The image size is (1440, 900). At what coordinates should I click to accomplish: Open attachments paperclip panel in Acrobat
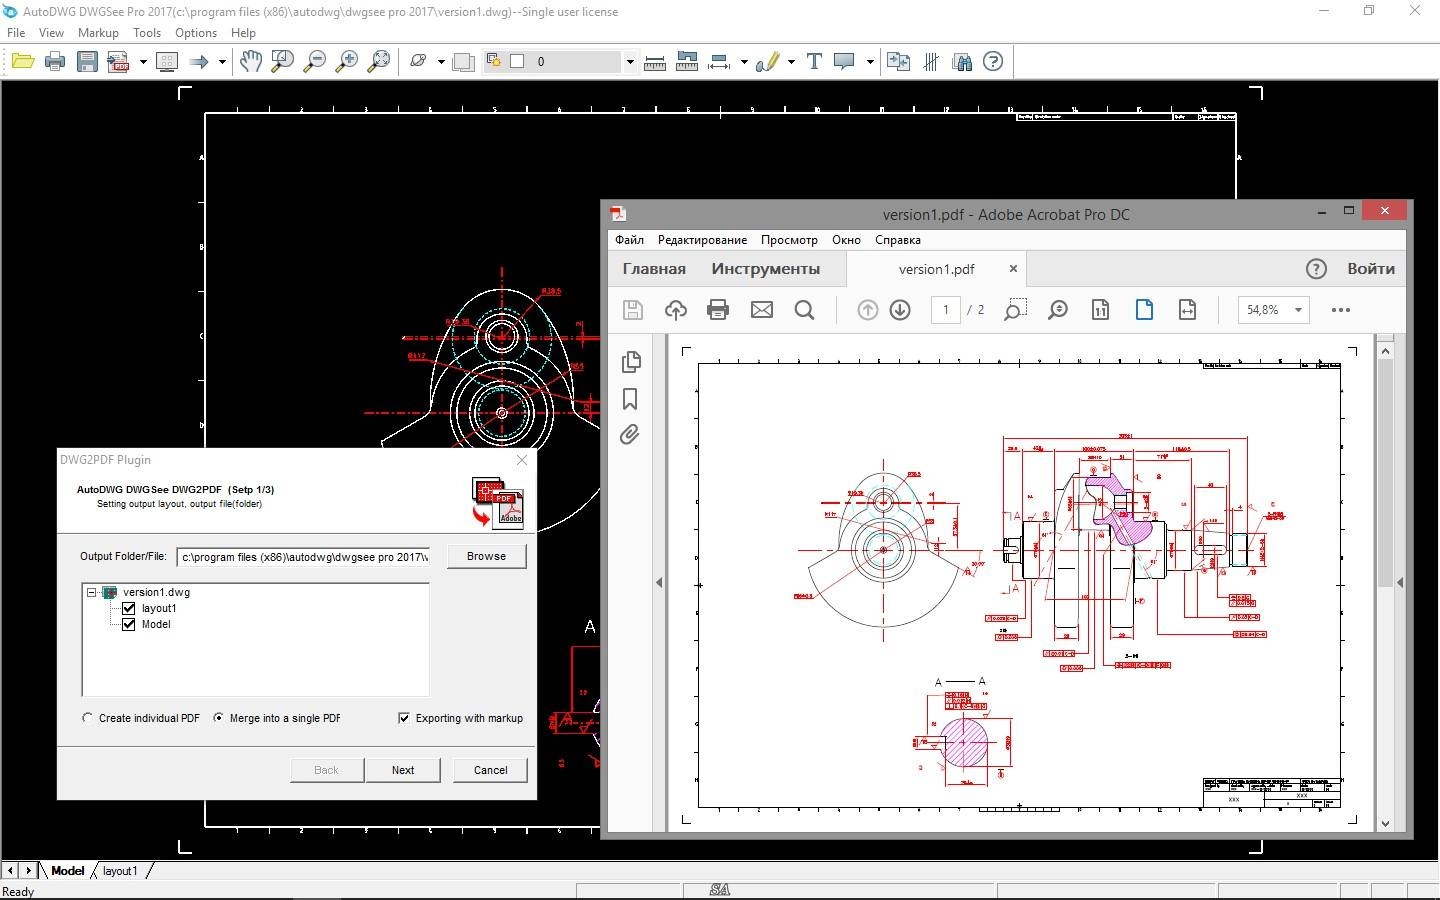tap(630, 434)
